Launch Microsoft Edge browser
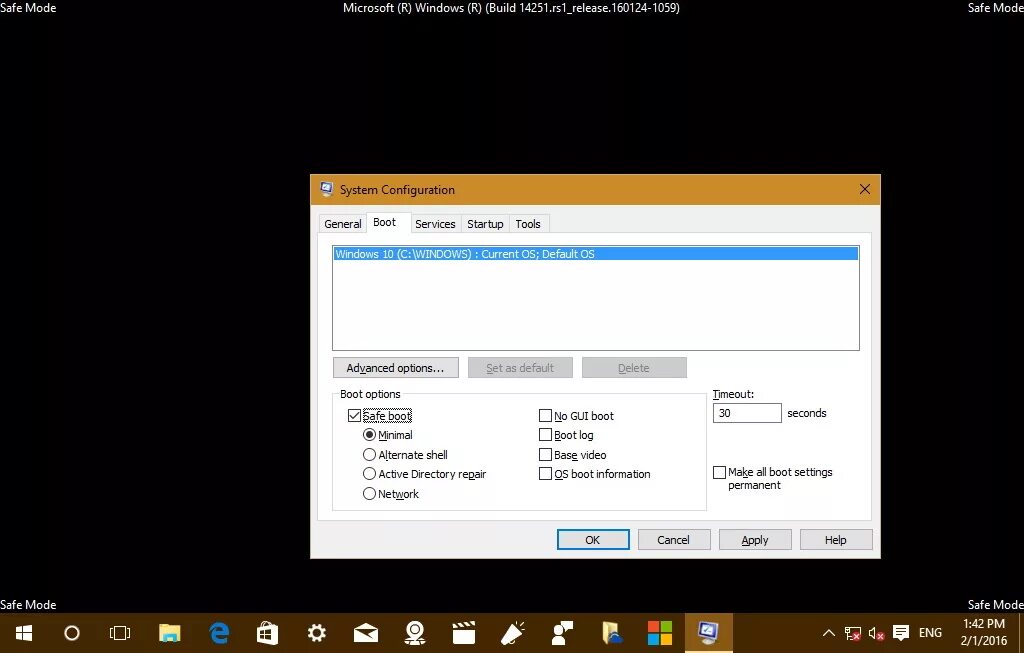This screenshot has height=653, width=1024. tap(219, 633)
